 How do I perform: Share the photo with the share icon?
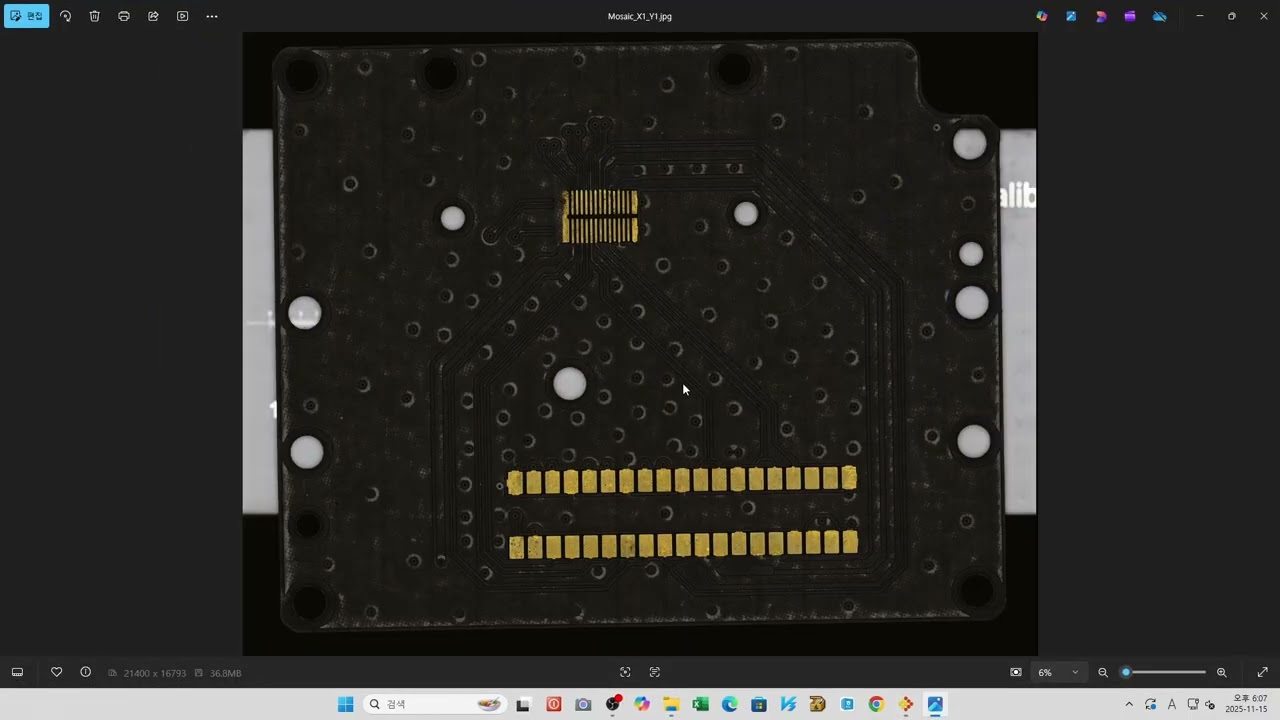[153, 16]
